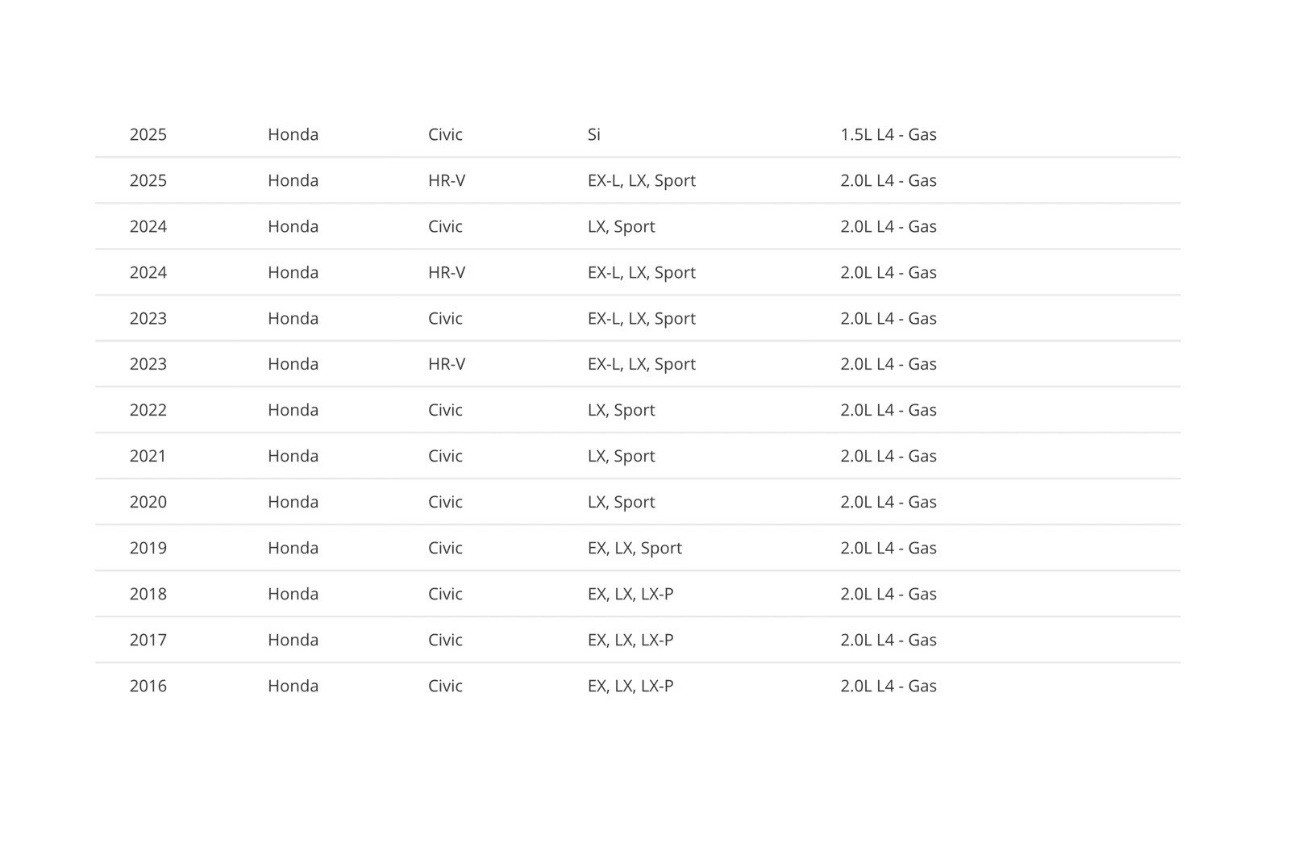Screen dimensions: 1290x849
Task: Click Honda make in the 2020 row
Action: [x=293, y=502]
